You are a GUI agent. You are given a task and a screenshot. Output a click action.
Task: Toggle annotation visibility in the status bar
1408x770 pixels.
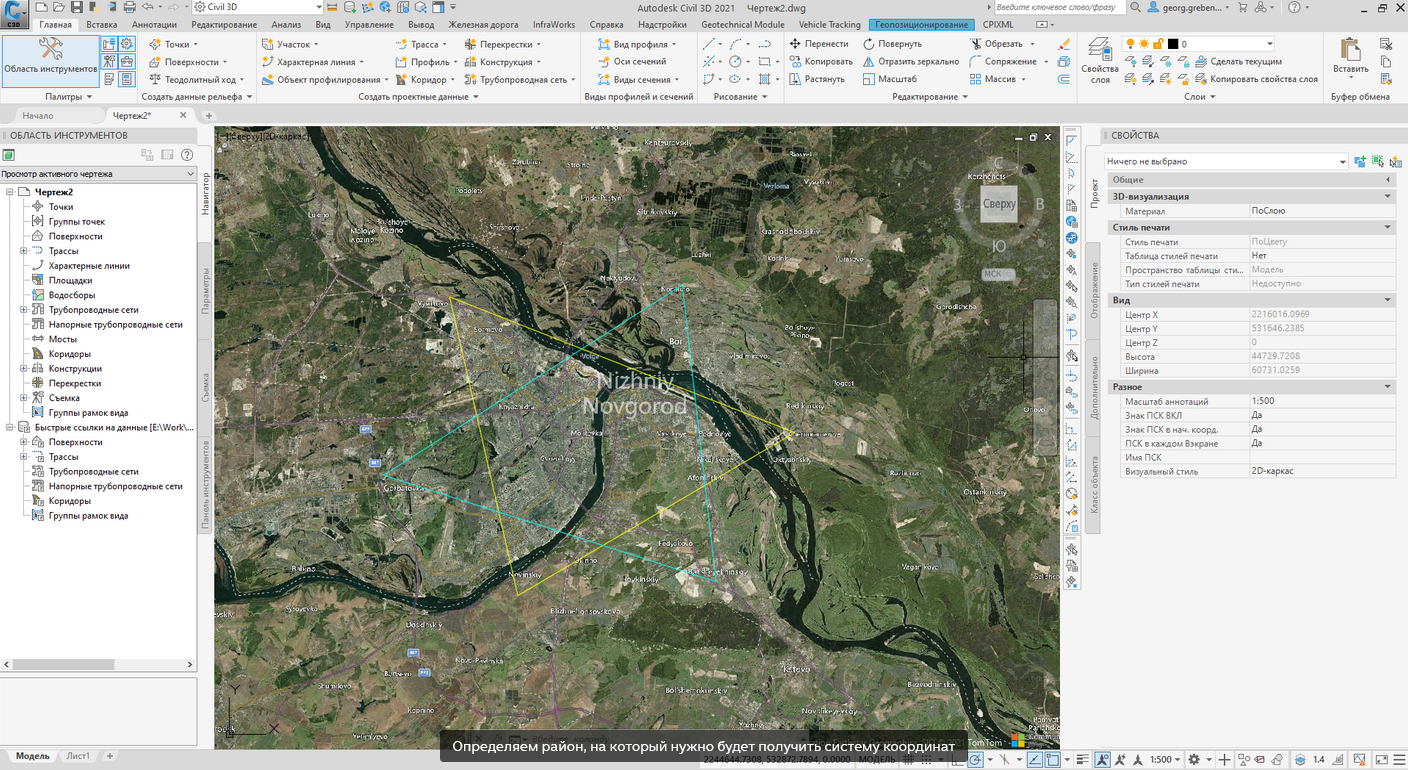[x=1102, y=760]
